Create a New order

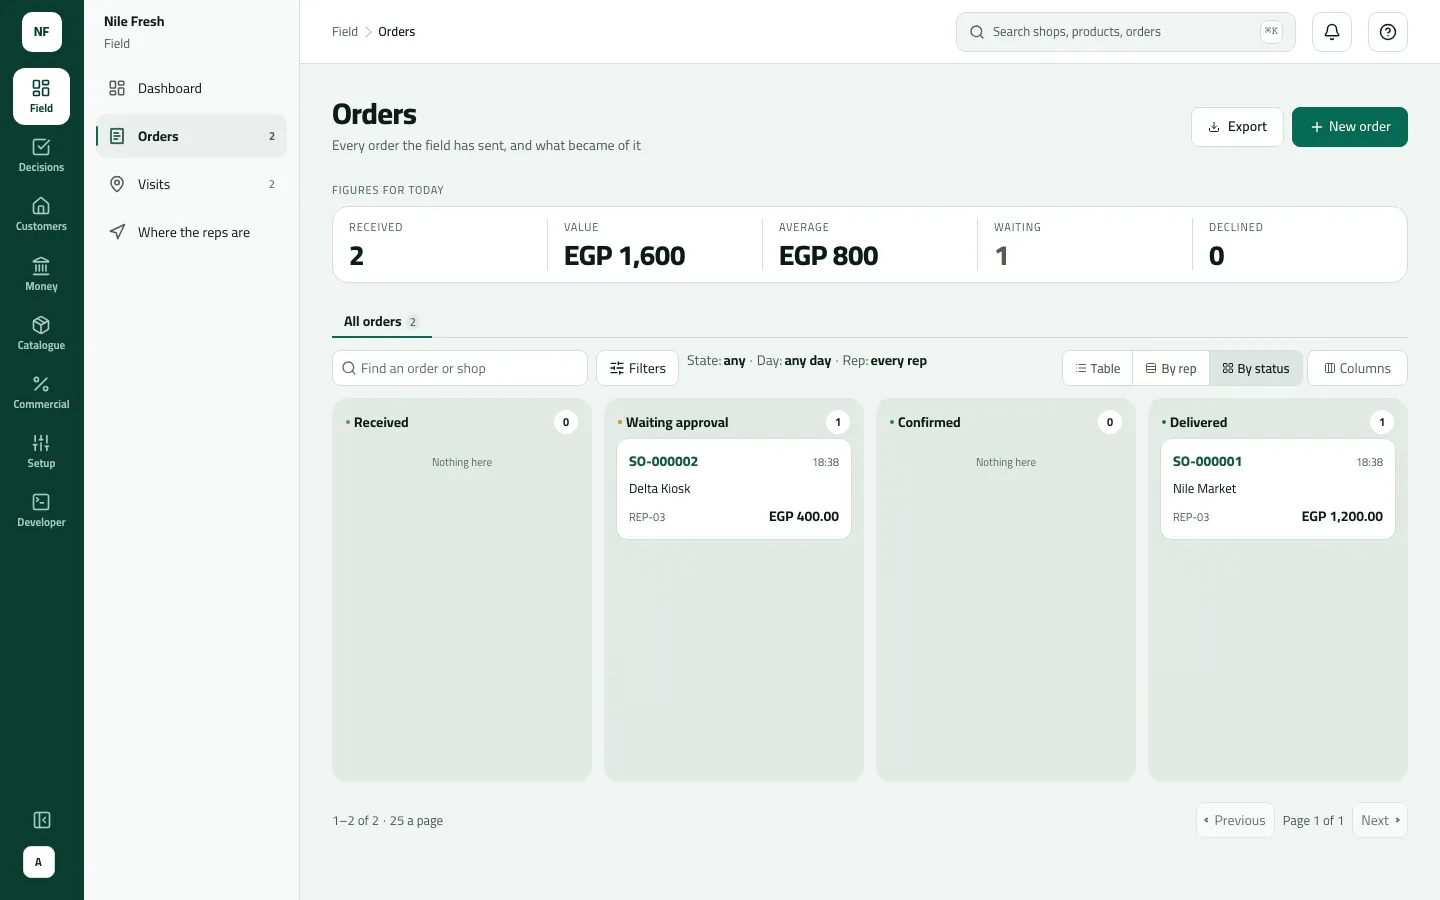point(1350,127)
